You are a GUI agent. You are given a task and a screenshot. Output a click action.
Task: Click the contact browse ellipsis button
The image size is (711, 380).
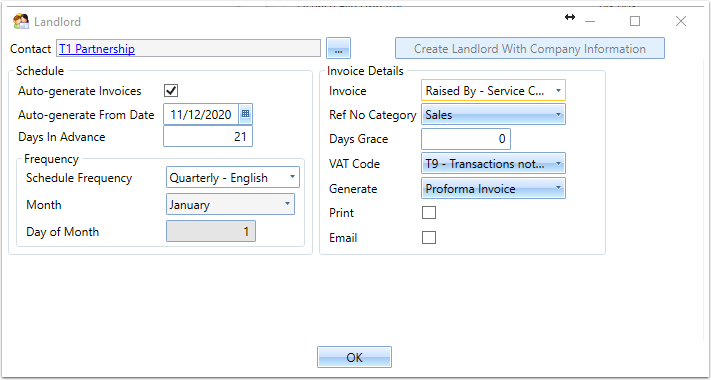(x=338, y=49)
